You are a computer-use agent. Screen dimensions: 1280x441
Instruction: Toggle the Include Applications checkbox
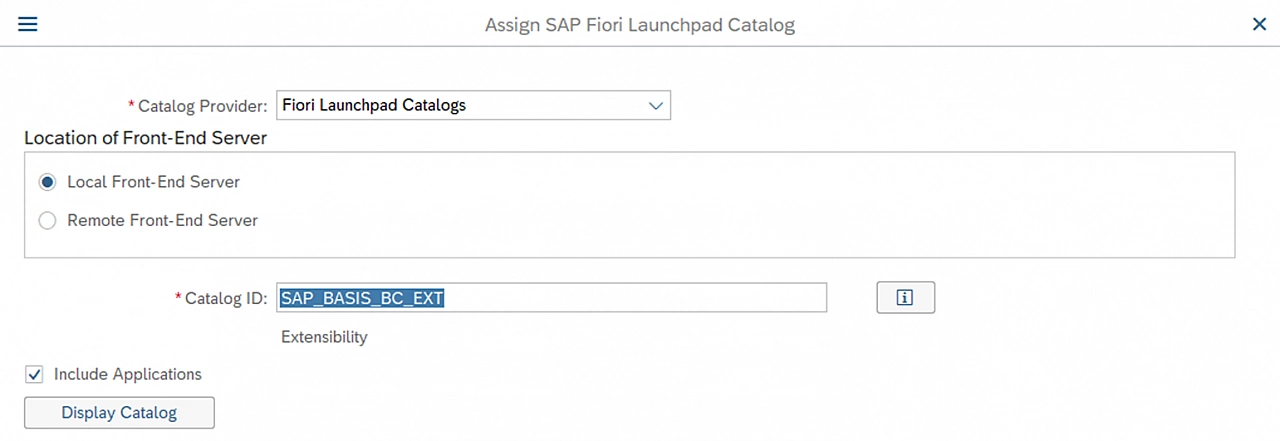tap(35, 375)
